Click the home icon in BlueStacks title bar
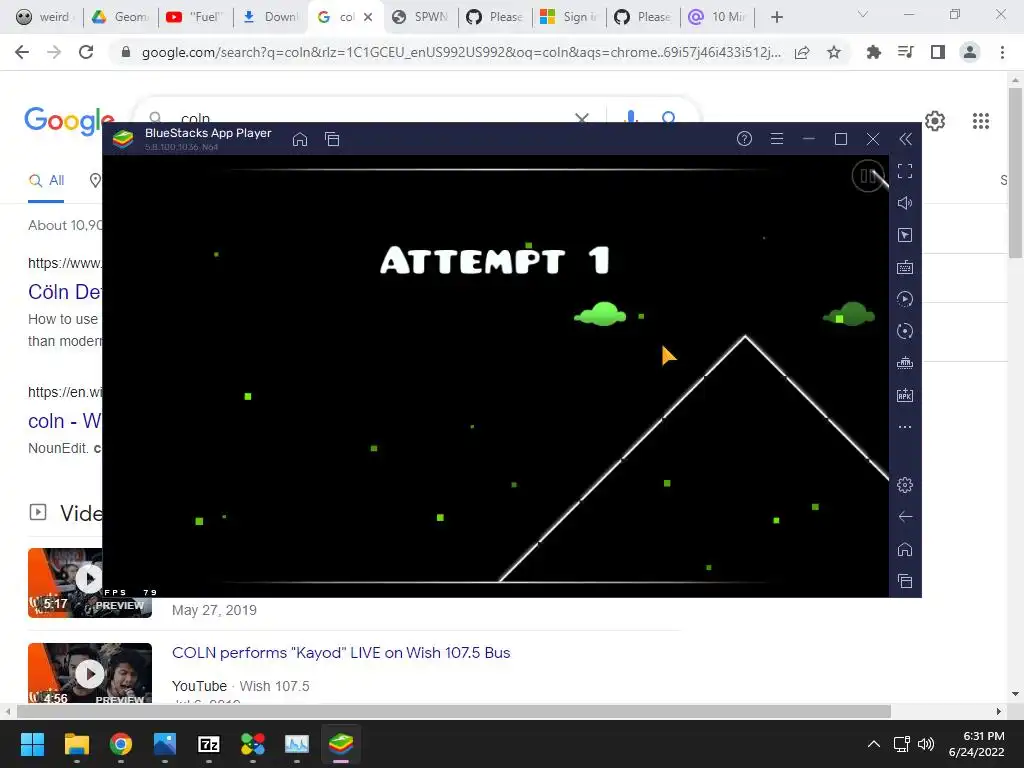 click(300, 139)
